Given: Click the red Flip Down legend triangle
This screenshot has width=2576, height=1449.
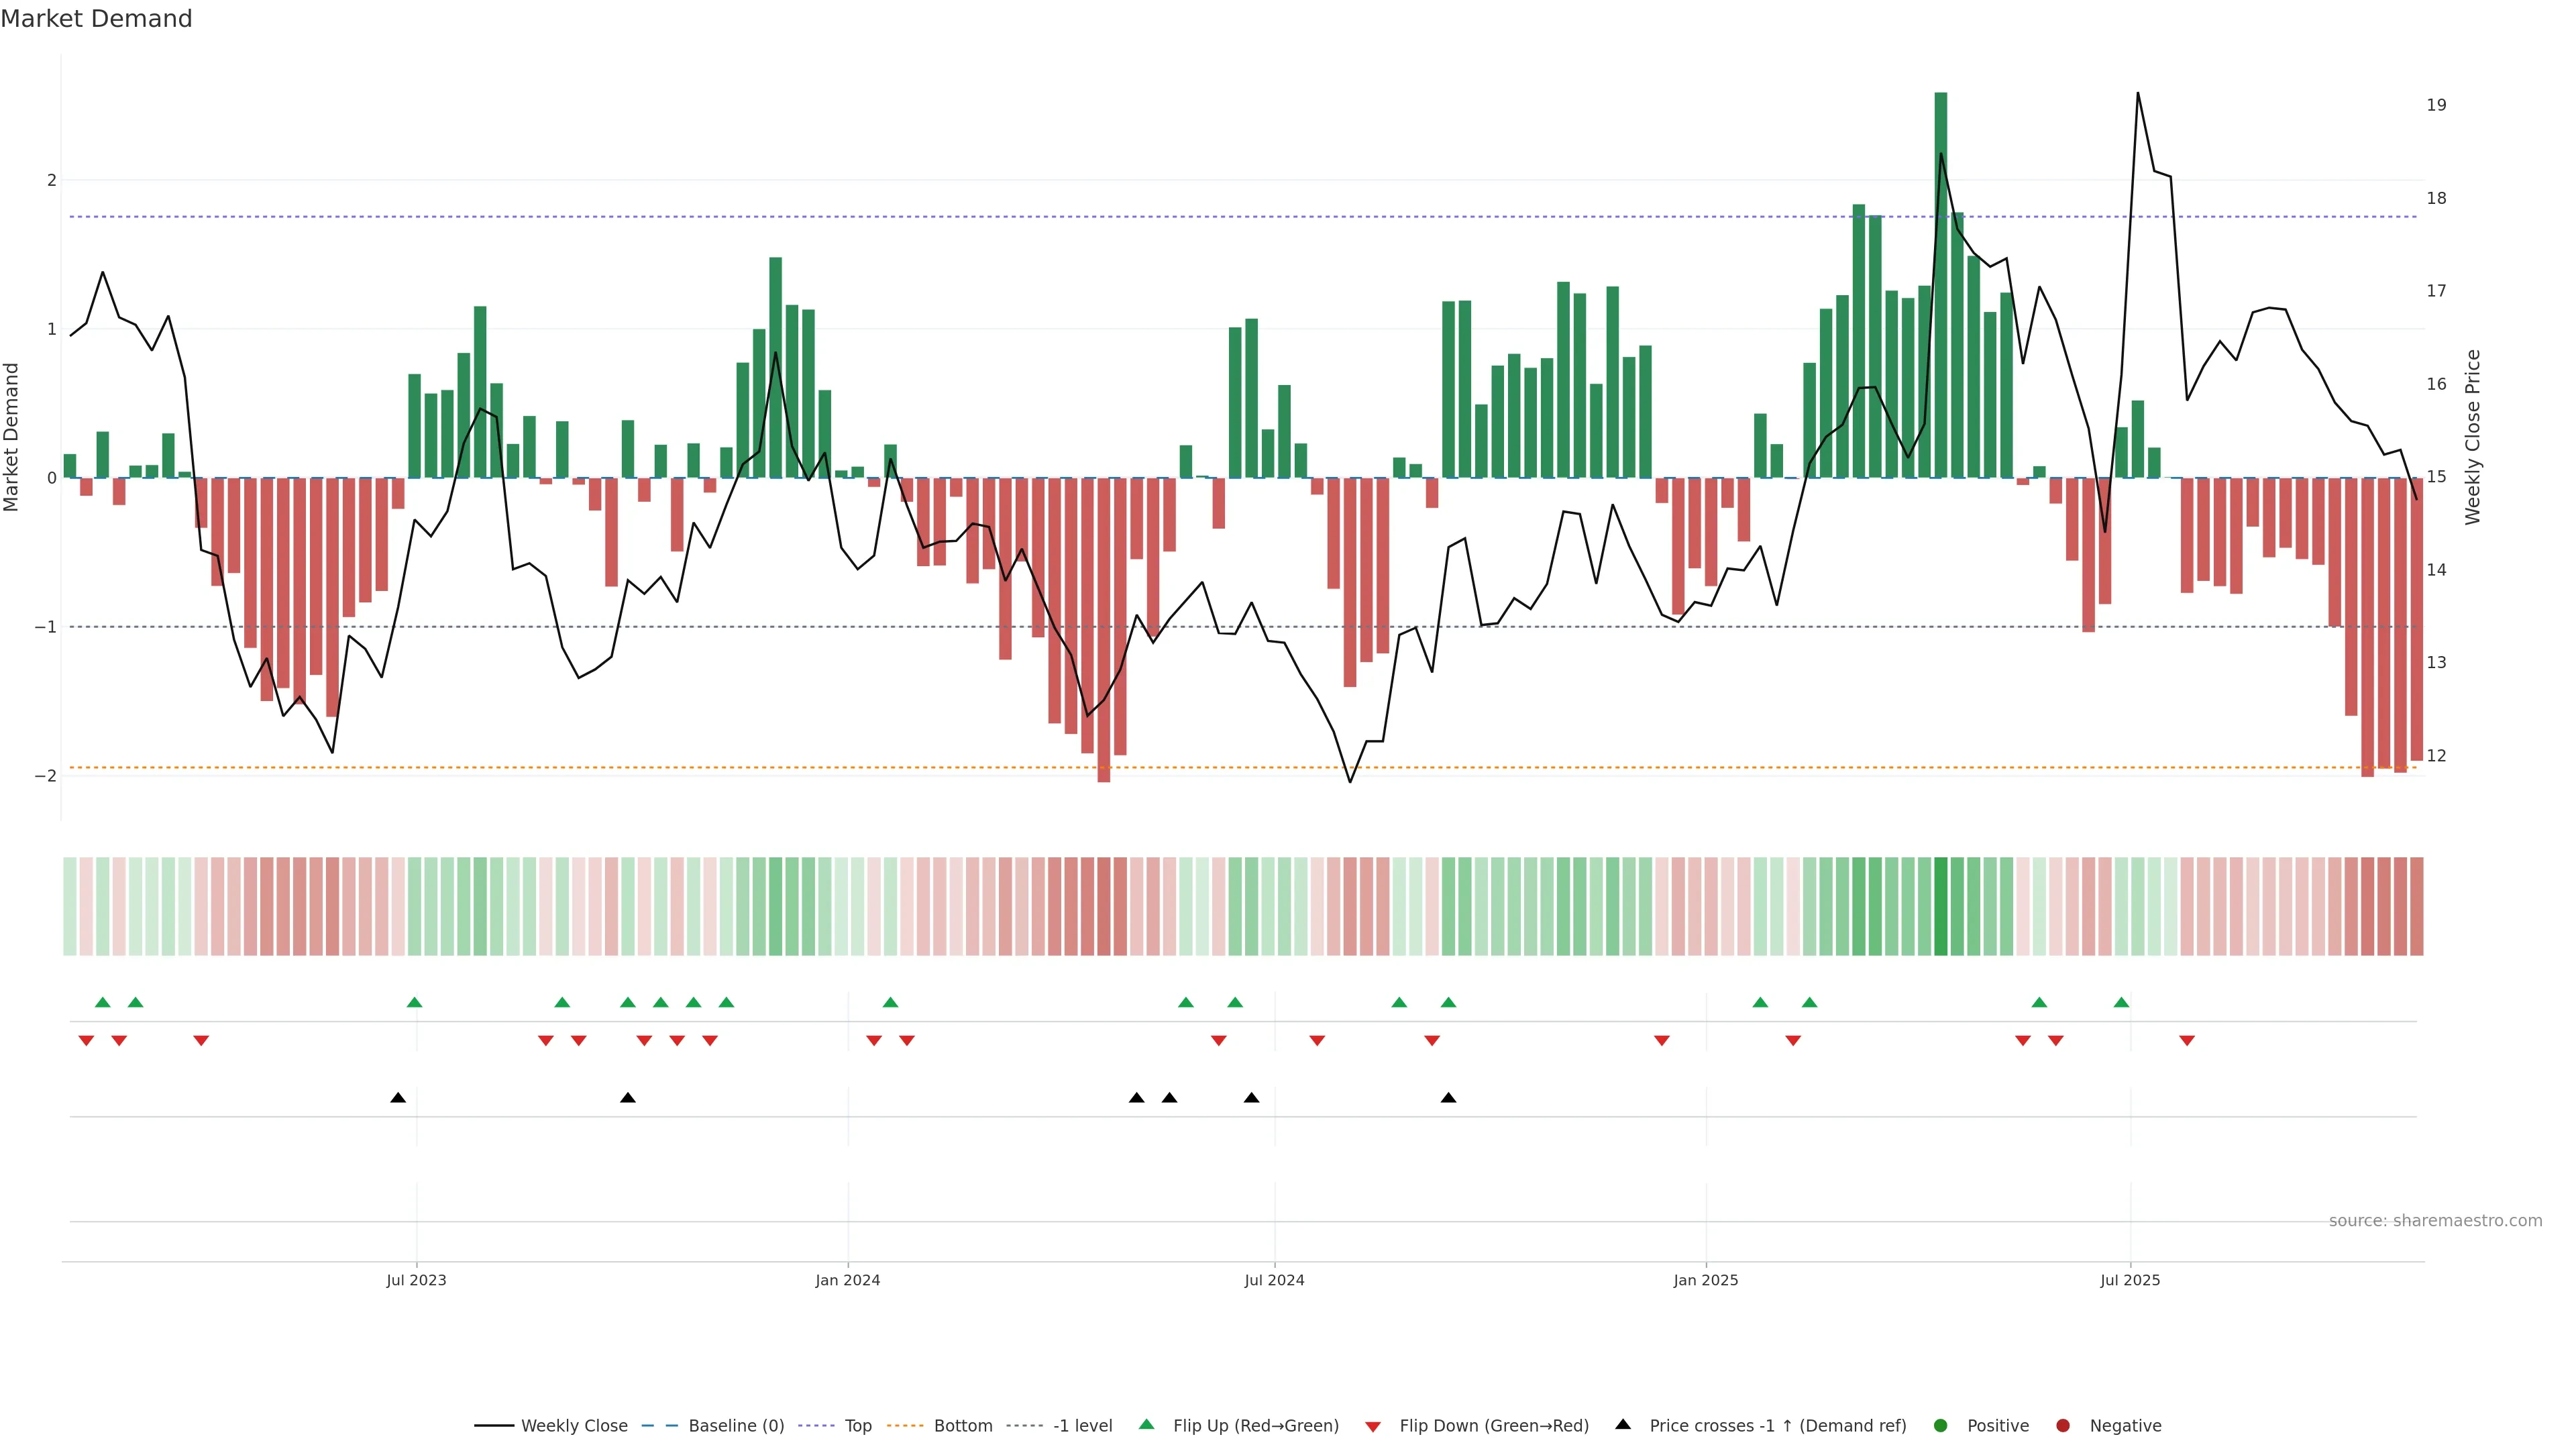Looking at the screenshot, I should click(x=1373, y=1427).
